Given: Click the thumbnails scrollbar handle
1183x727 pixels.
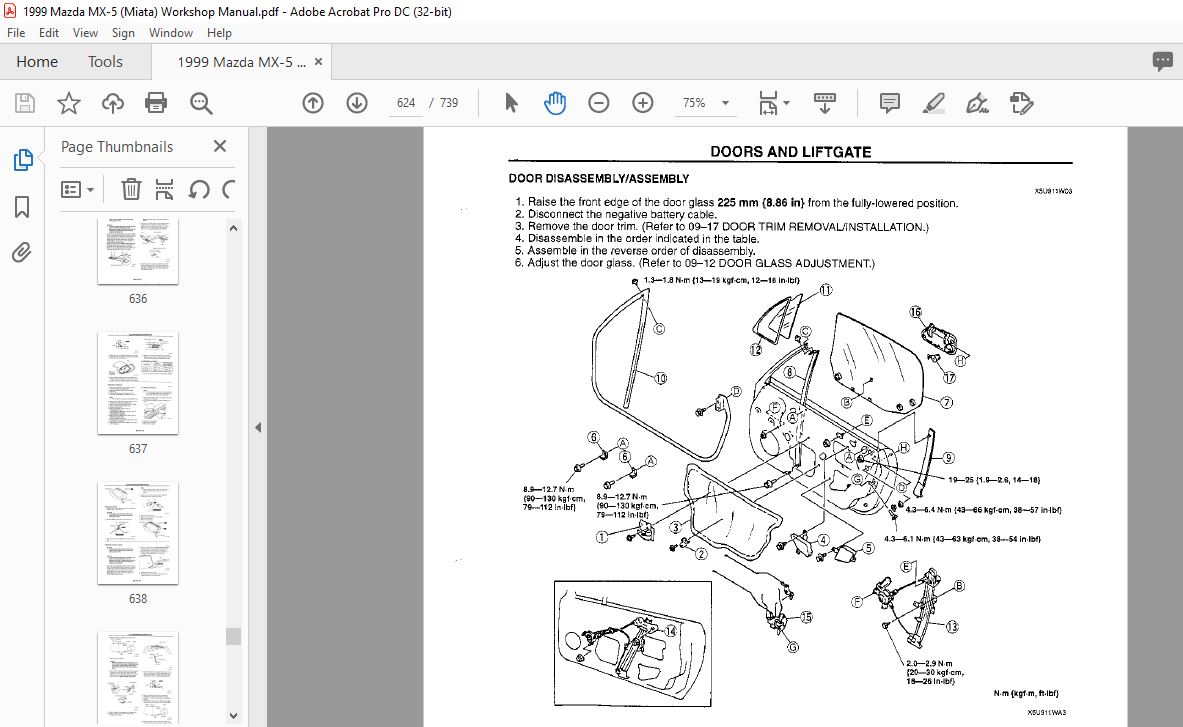Looking at the screenshot, I should [x=234, y=637].
